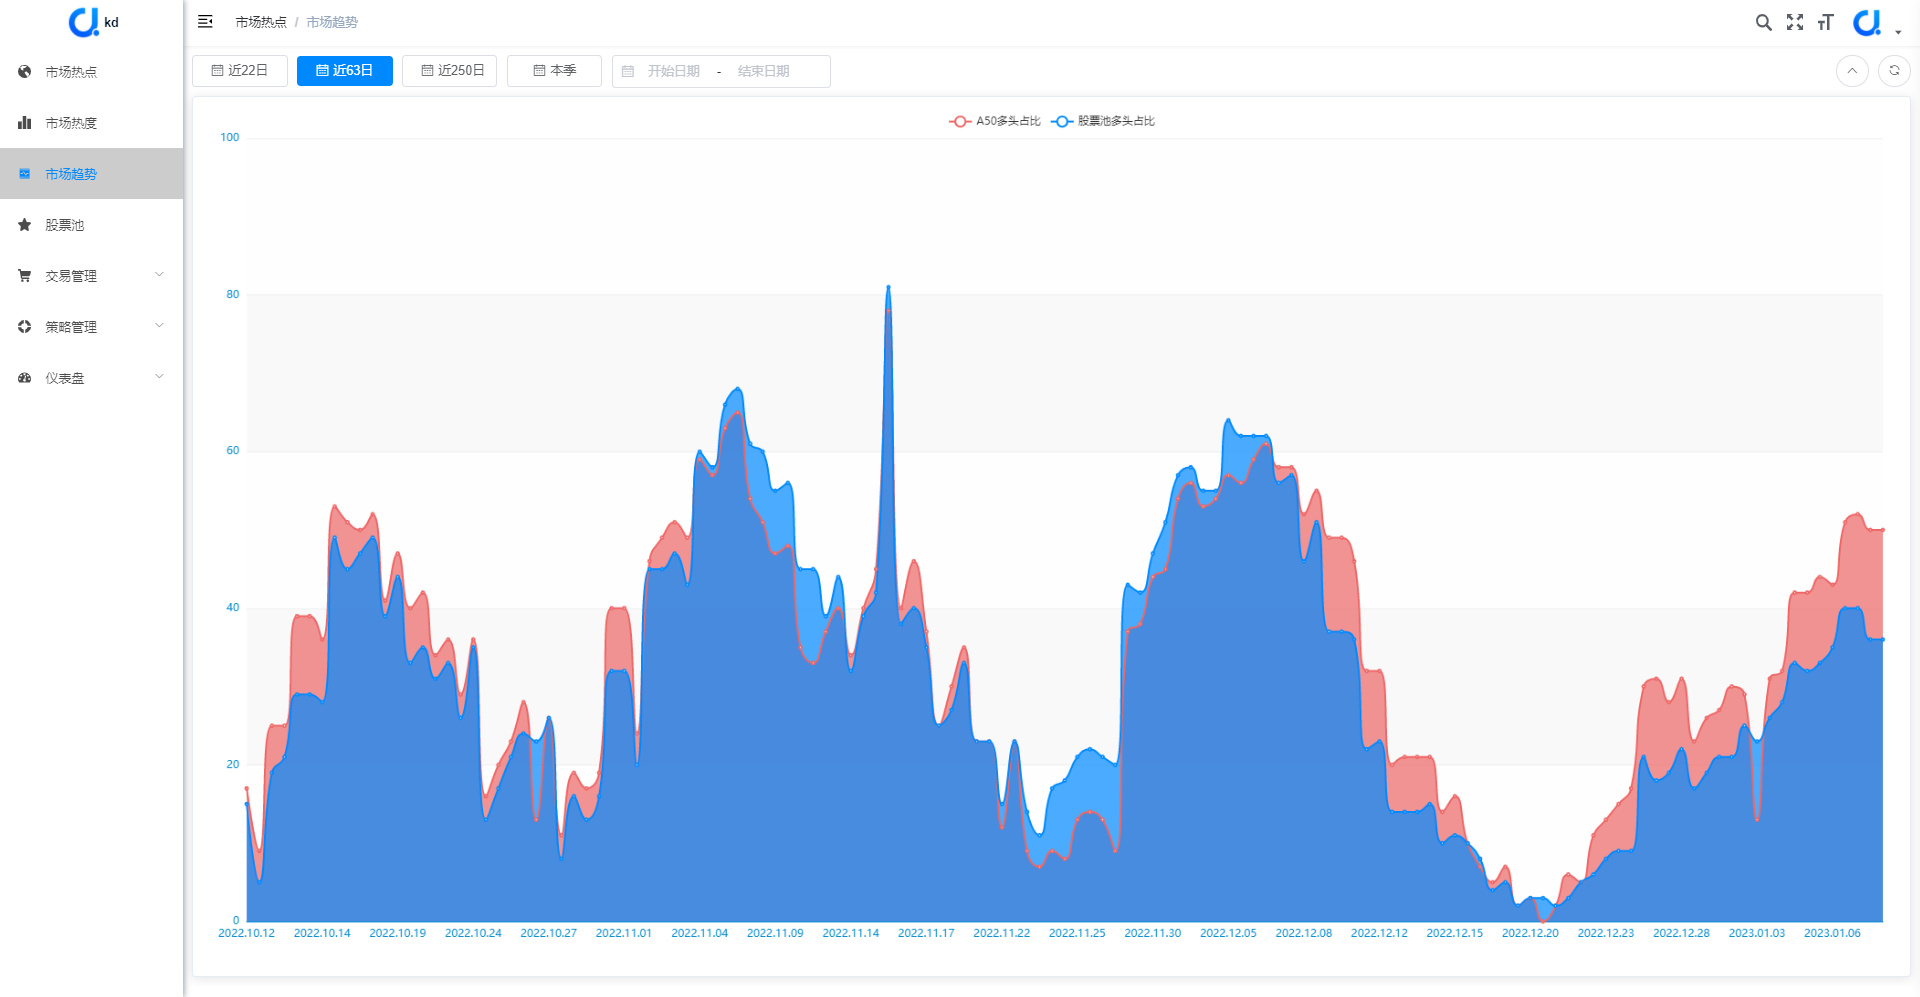Click the x-axis label 2023.01.06
The image size is (1920, 997).
pyautogui.click(x=1832, y=933)
